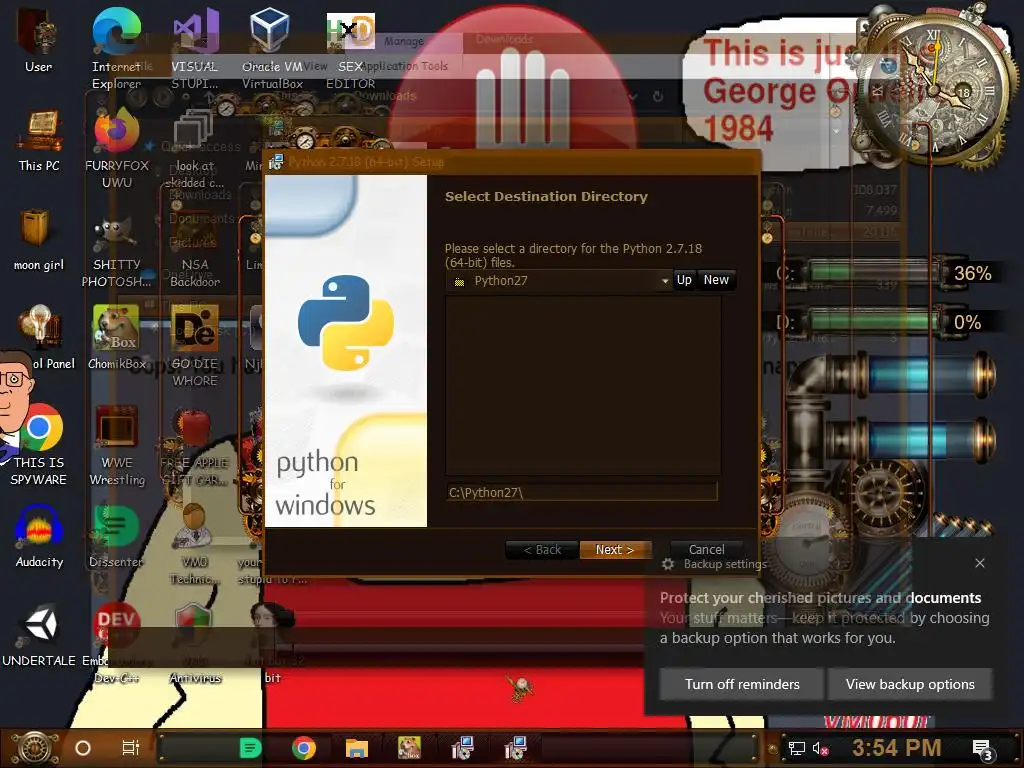The image size is (1024, 768).
Task: Open the Action Center notifications icon
Action: (x=983, y=750)
